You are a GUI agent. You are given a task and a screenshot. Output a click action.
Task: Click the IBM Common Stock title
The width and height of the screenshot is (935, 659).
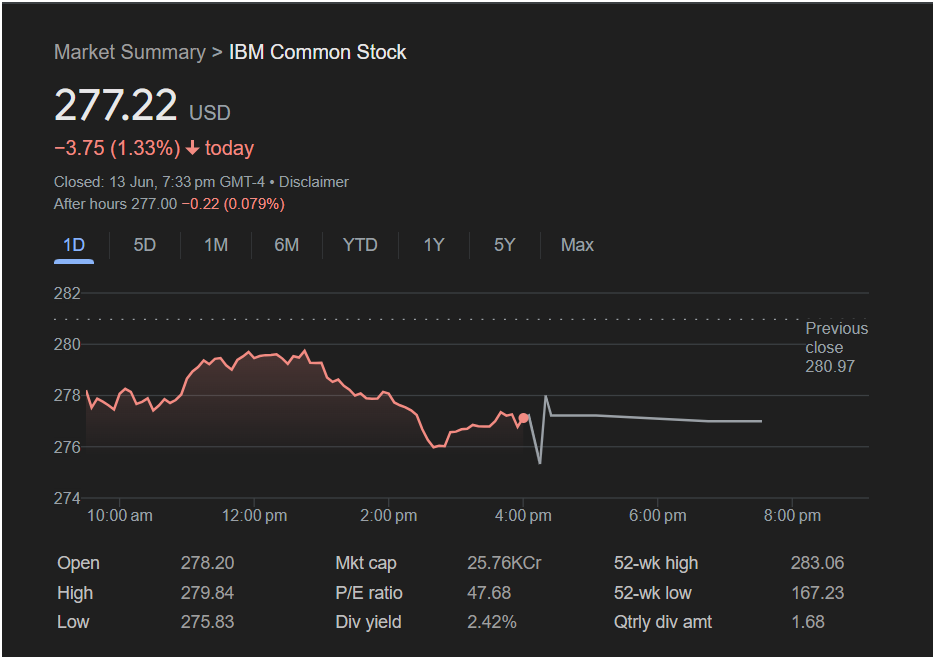[317, 52]
